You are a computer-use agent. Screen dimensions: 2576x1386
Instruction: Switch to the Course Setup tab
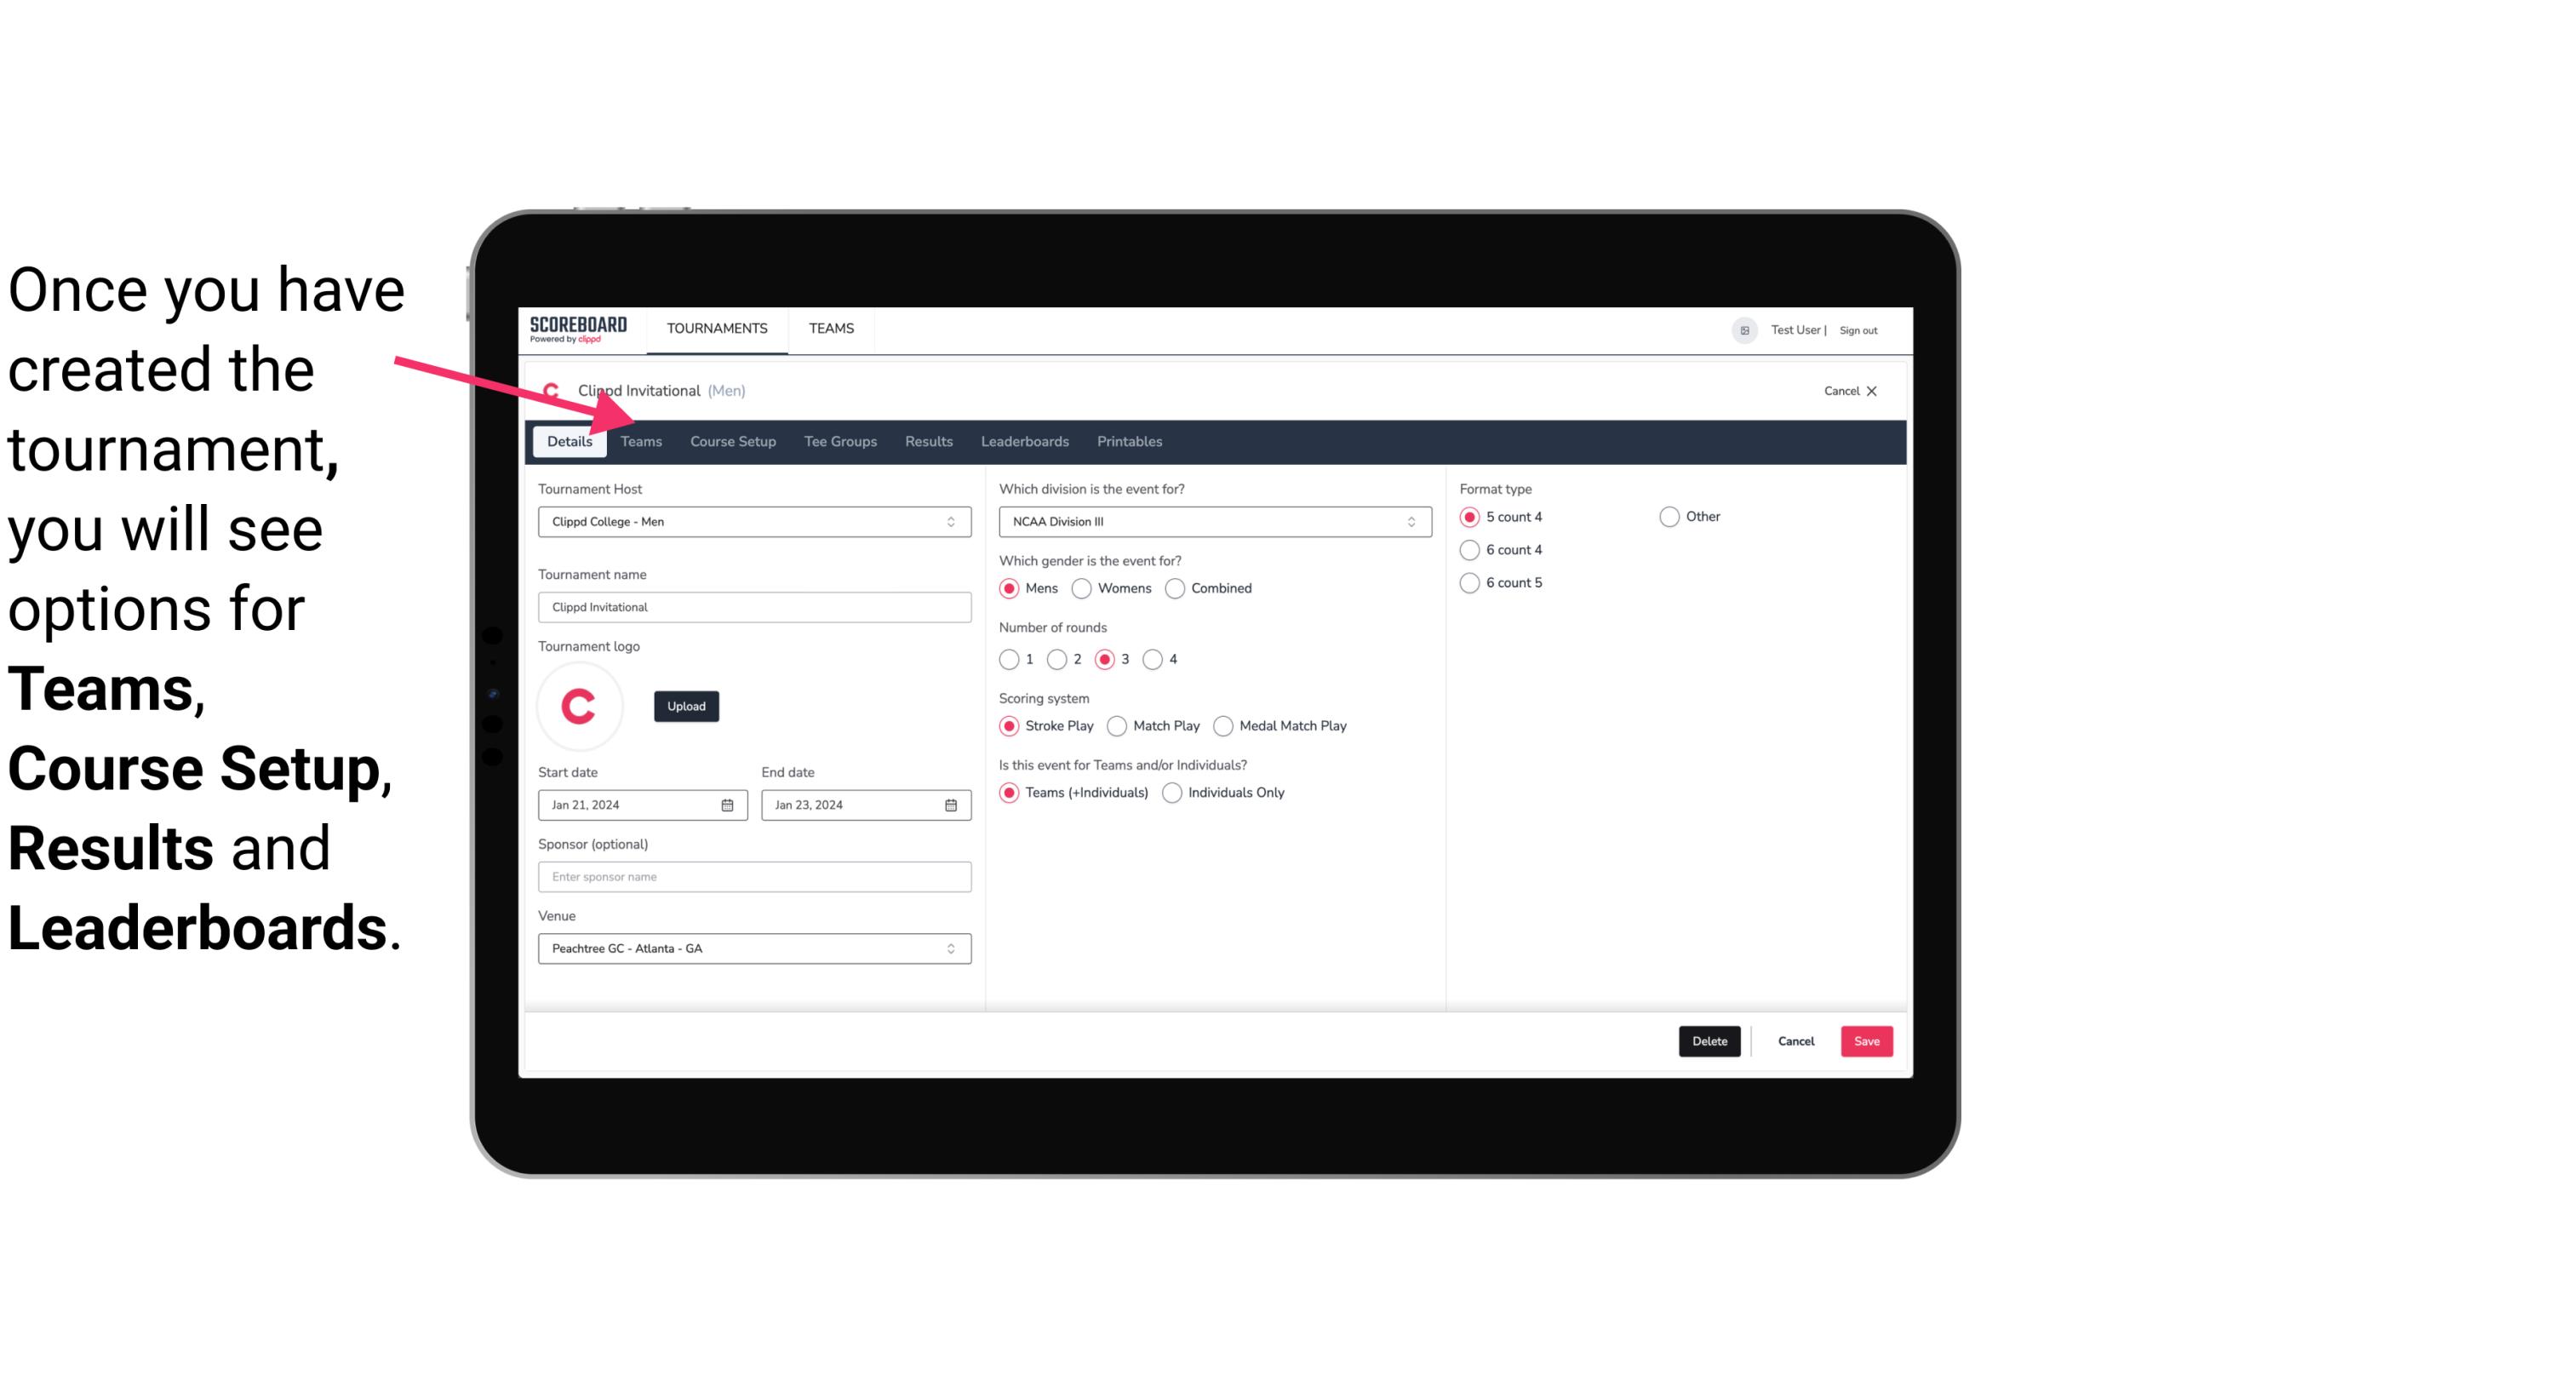[x=732, y=440]
